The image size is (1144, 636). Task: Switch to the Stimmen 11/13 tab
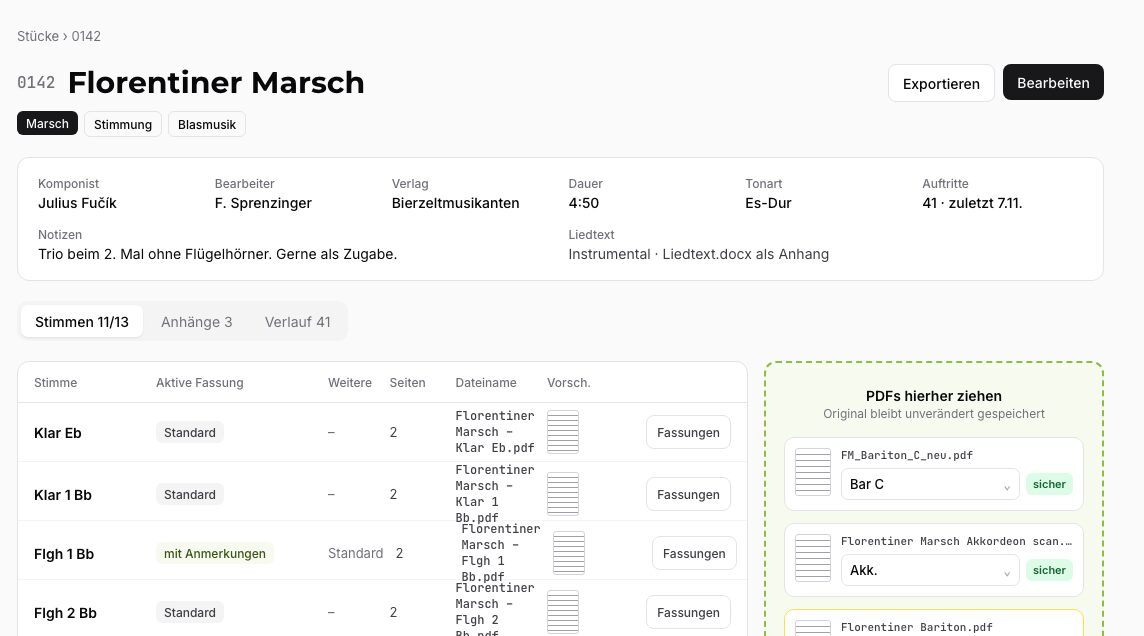coord(82,322)
